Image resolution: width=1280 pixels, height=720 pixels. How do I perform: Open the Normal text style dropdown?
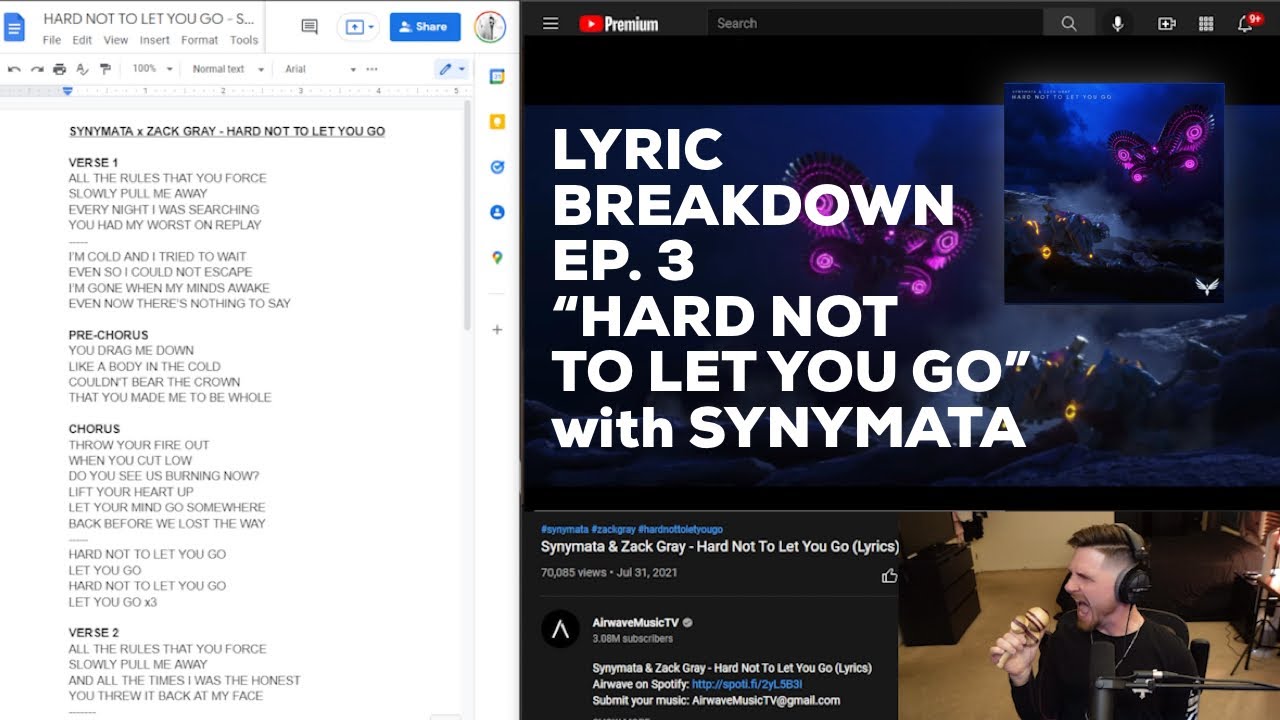point(228,69)
